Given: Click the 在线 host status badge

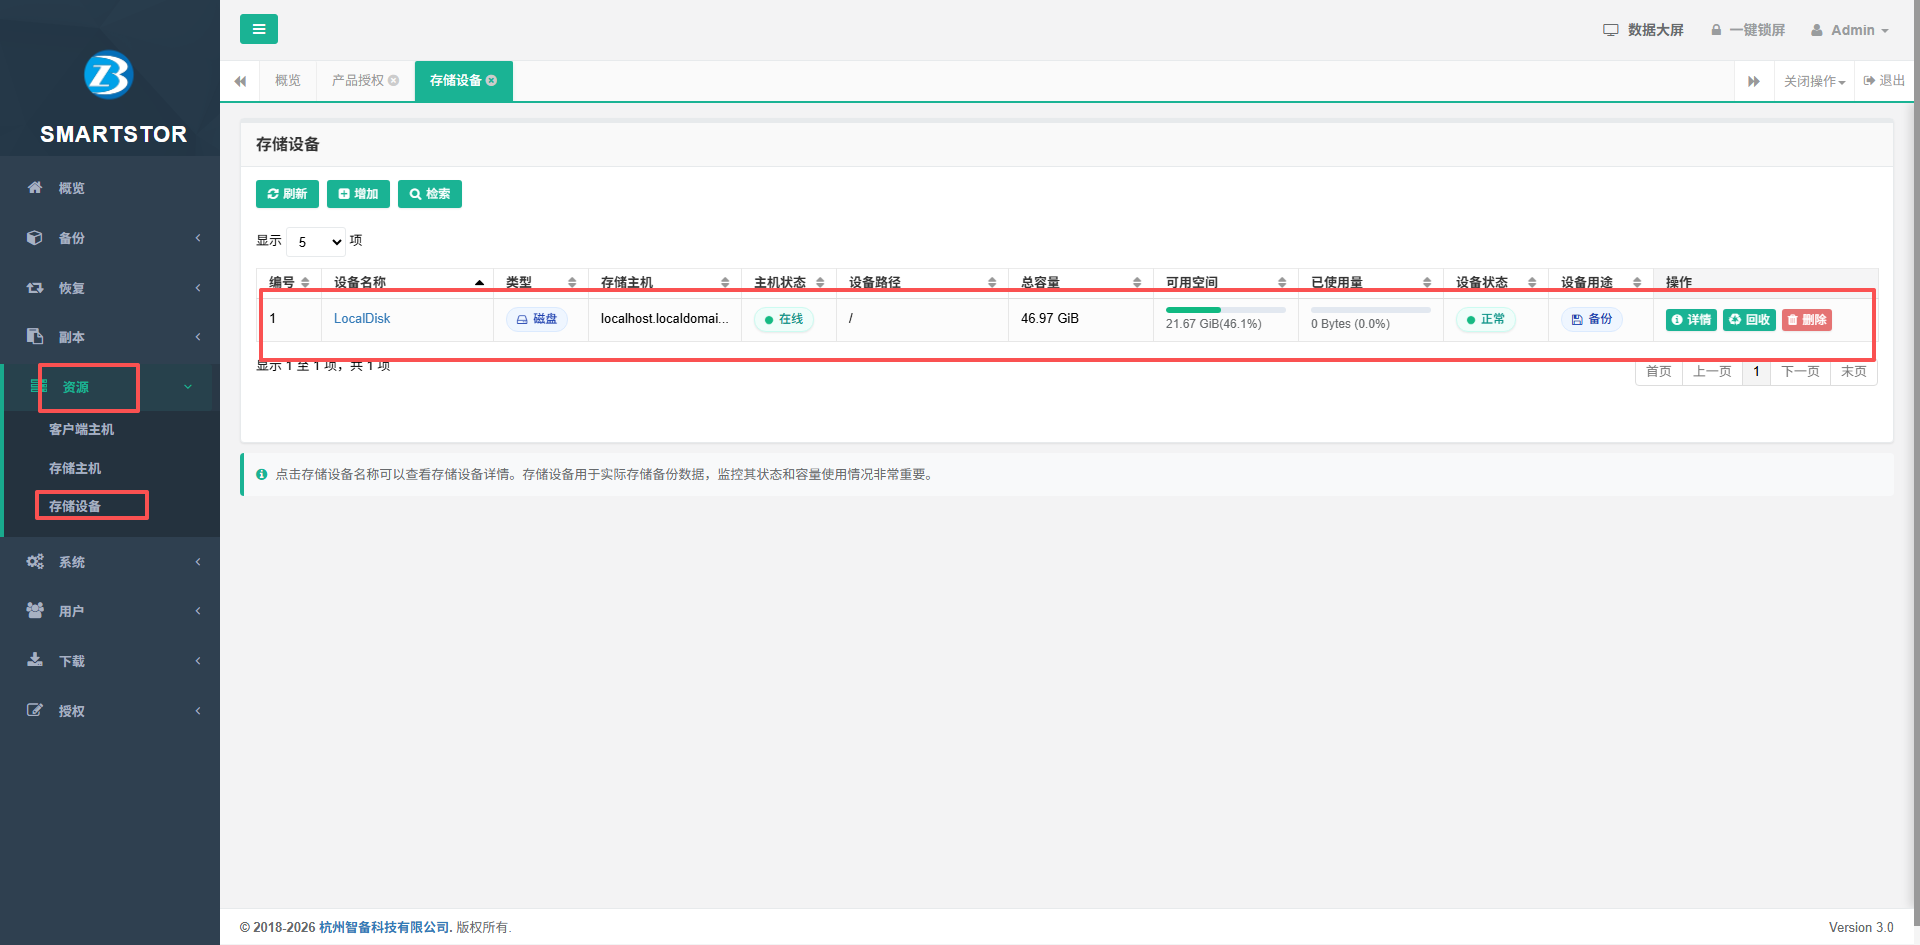Looking at the screenshot, I should coord(784,319).
